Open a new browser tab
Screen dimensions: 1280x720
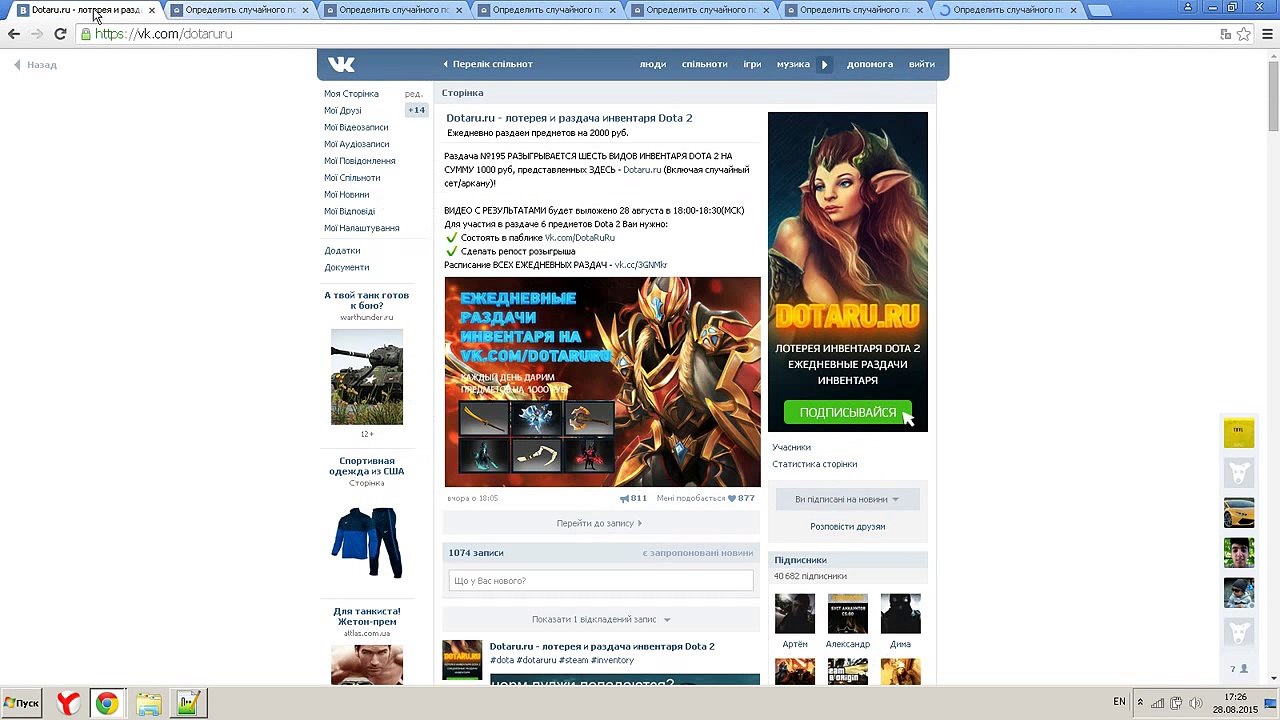(1100, 11)
